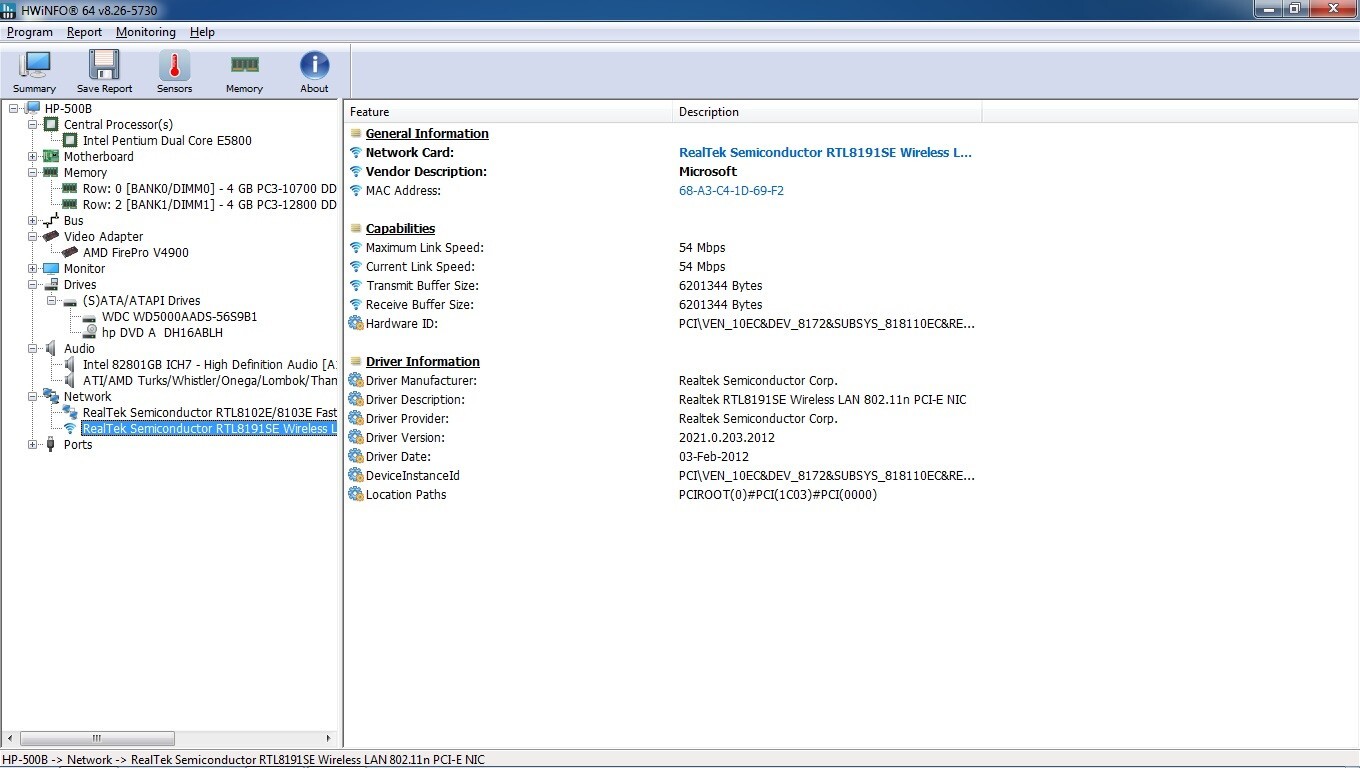Select the Maximum Link Speed row
Image resolution: width=1360 pixels, height=768 pixels.
(x=663, y=247)
